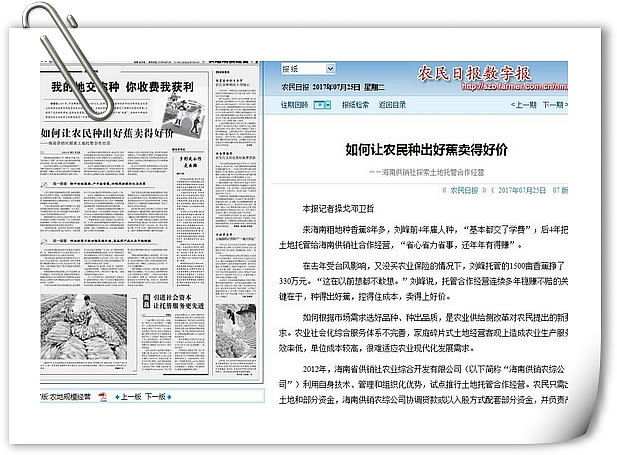Click the 《农民日报》 source link under the title

[464, 191]
